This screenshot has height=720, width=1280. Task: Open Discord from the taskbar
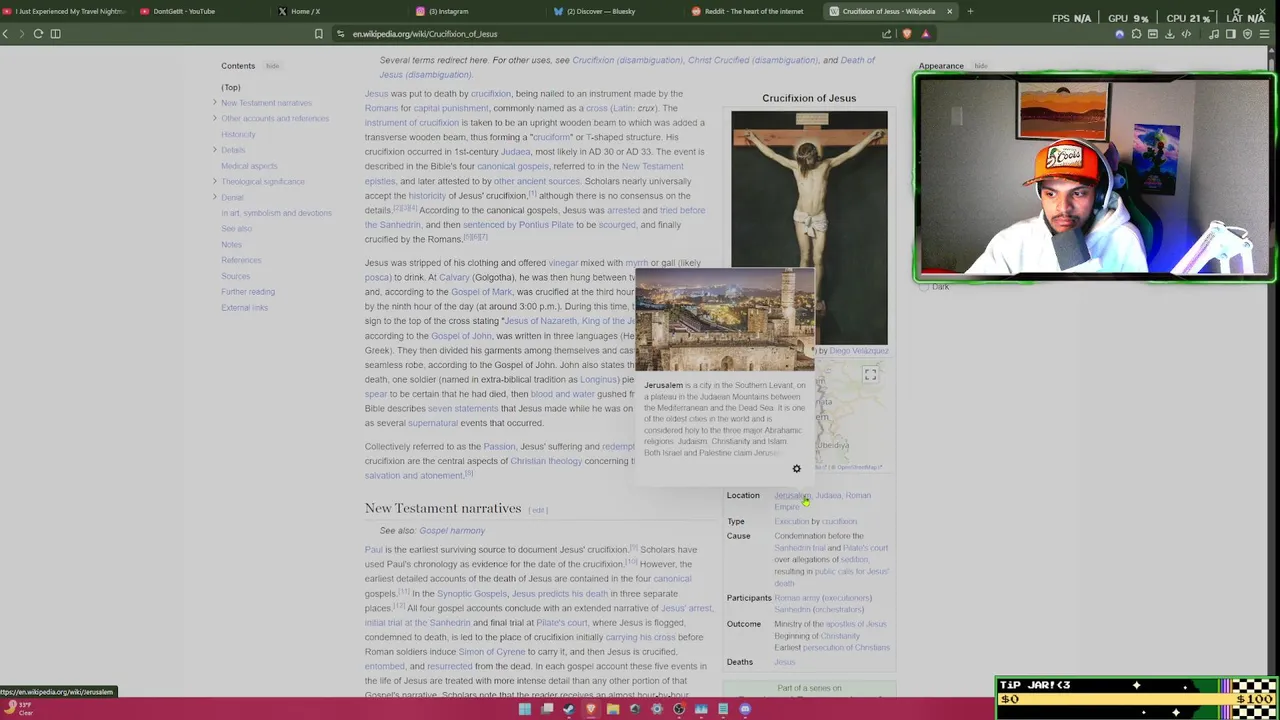point(745,709)
